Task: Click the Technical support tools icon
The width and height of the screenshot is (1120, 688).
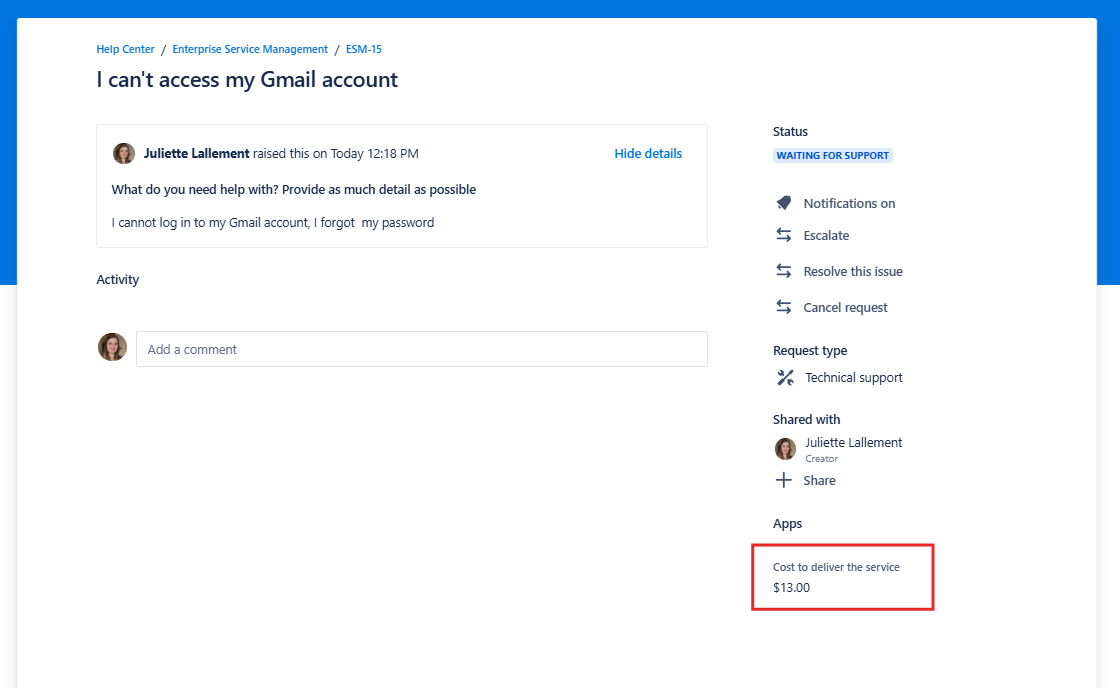Action: tap(785, 377)
